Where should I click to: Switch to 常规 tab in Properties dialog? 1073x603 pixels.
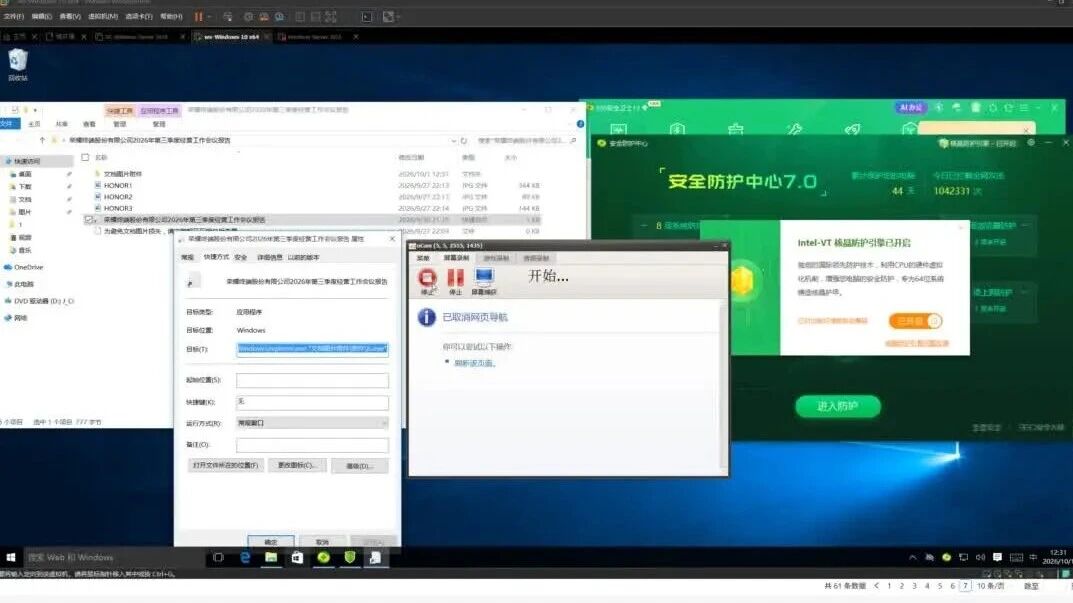coord(188,257)
